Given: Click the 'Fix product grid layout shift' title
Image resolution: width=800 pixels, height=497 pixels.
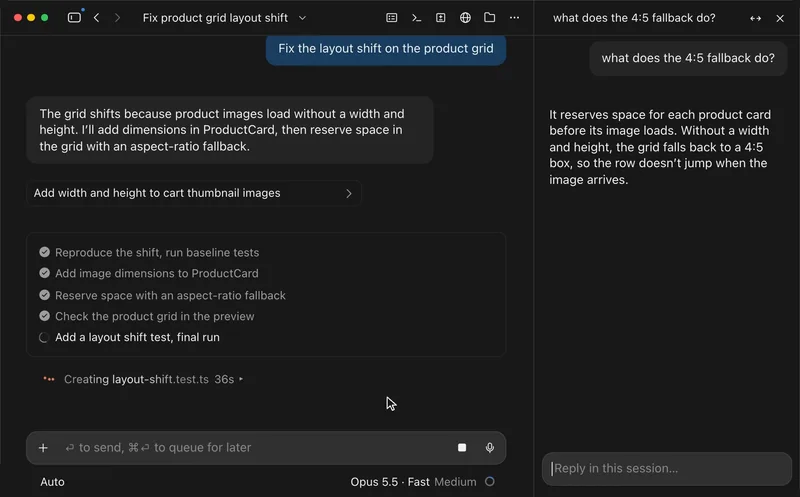Looking at the screenshot, I should coord(215,18).
